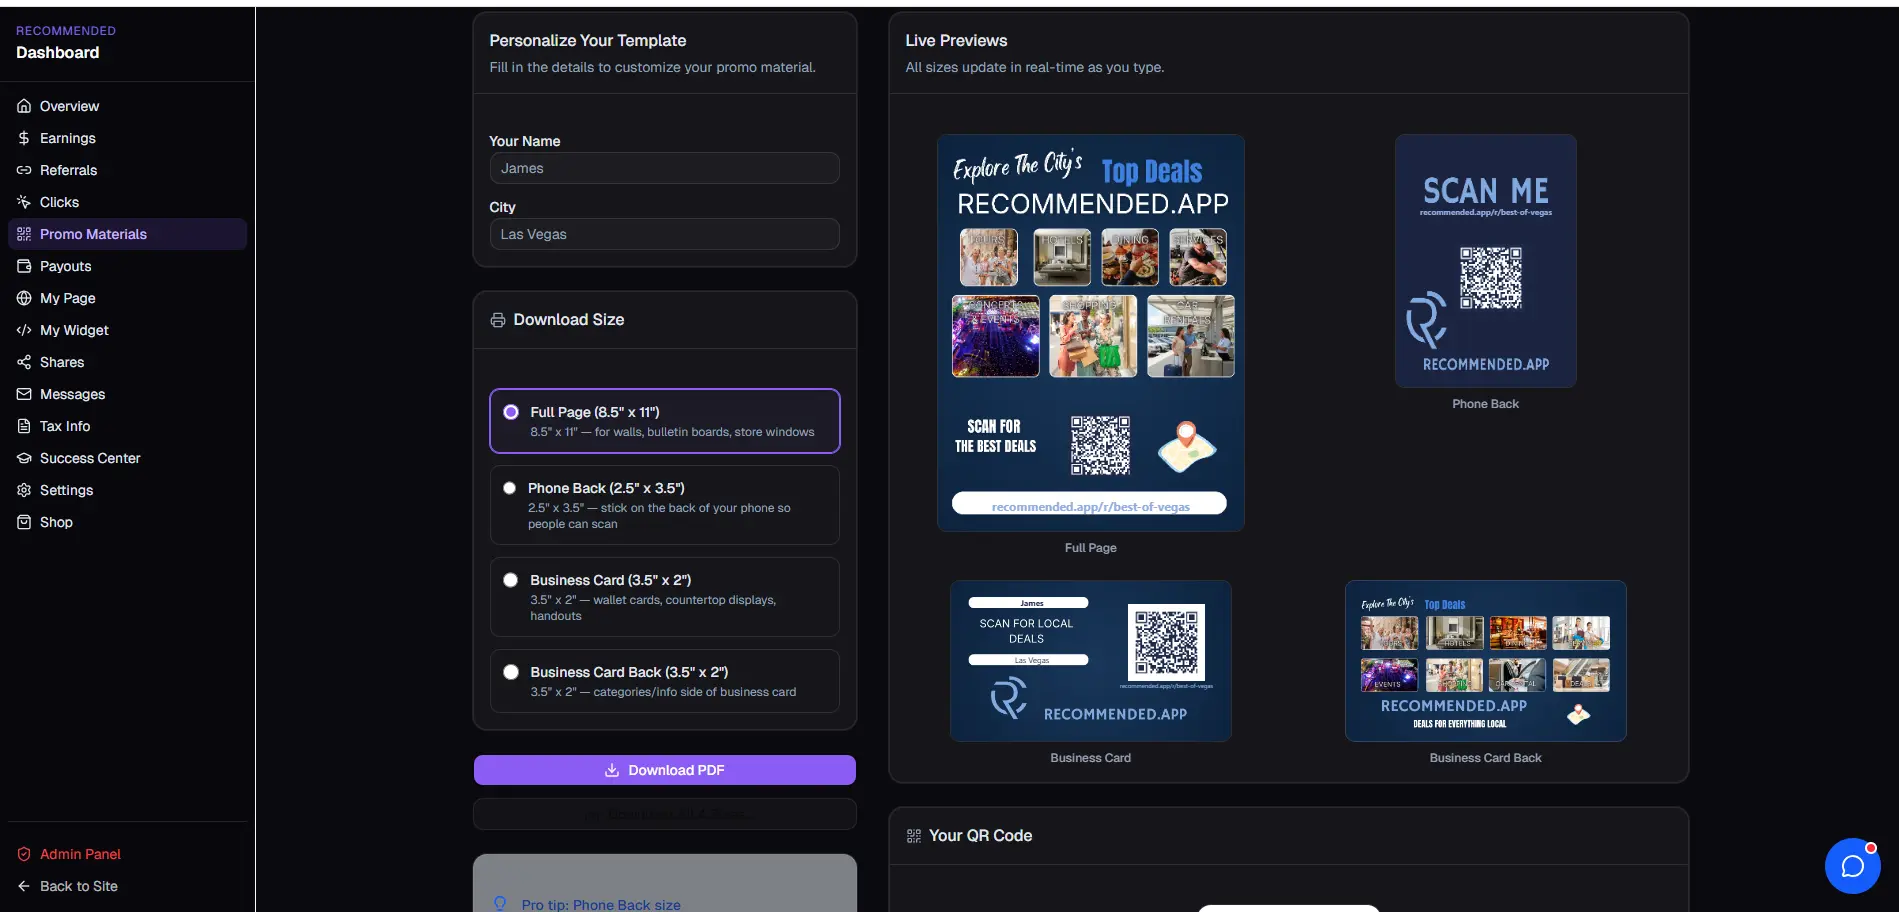Image resolution: width=1899 pixels, height=912 pixels.
Task: Open the Admin Panel link
Action: click(127, 854)
